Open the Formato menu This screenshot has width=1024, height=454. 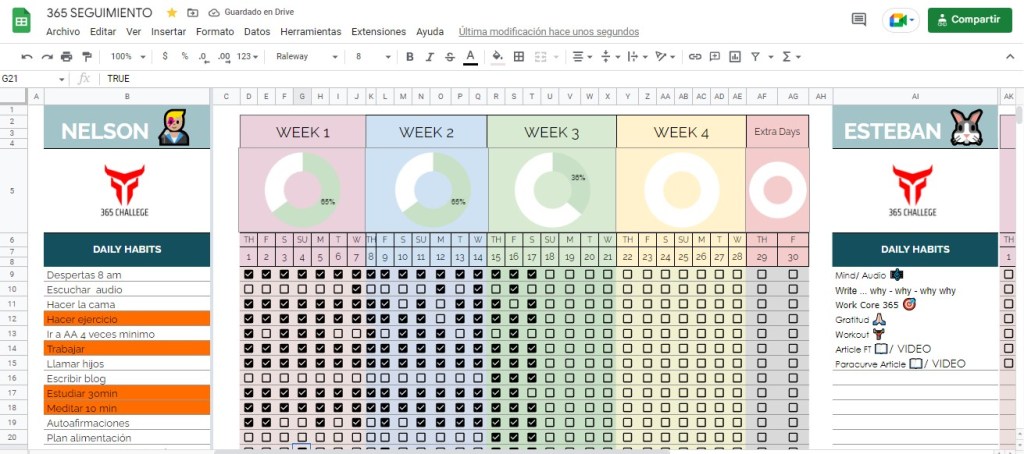[215, 31]
